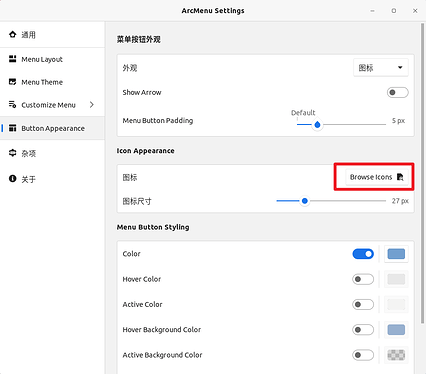Click the info icon beside 关于
Viewport: 426px width, 374px height.
[x=12, y=179]
